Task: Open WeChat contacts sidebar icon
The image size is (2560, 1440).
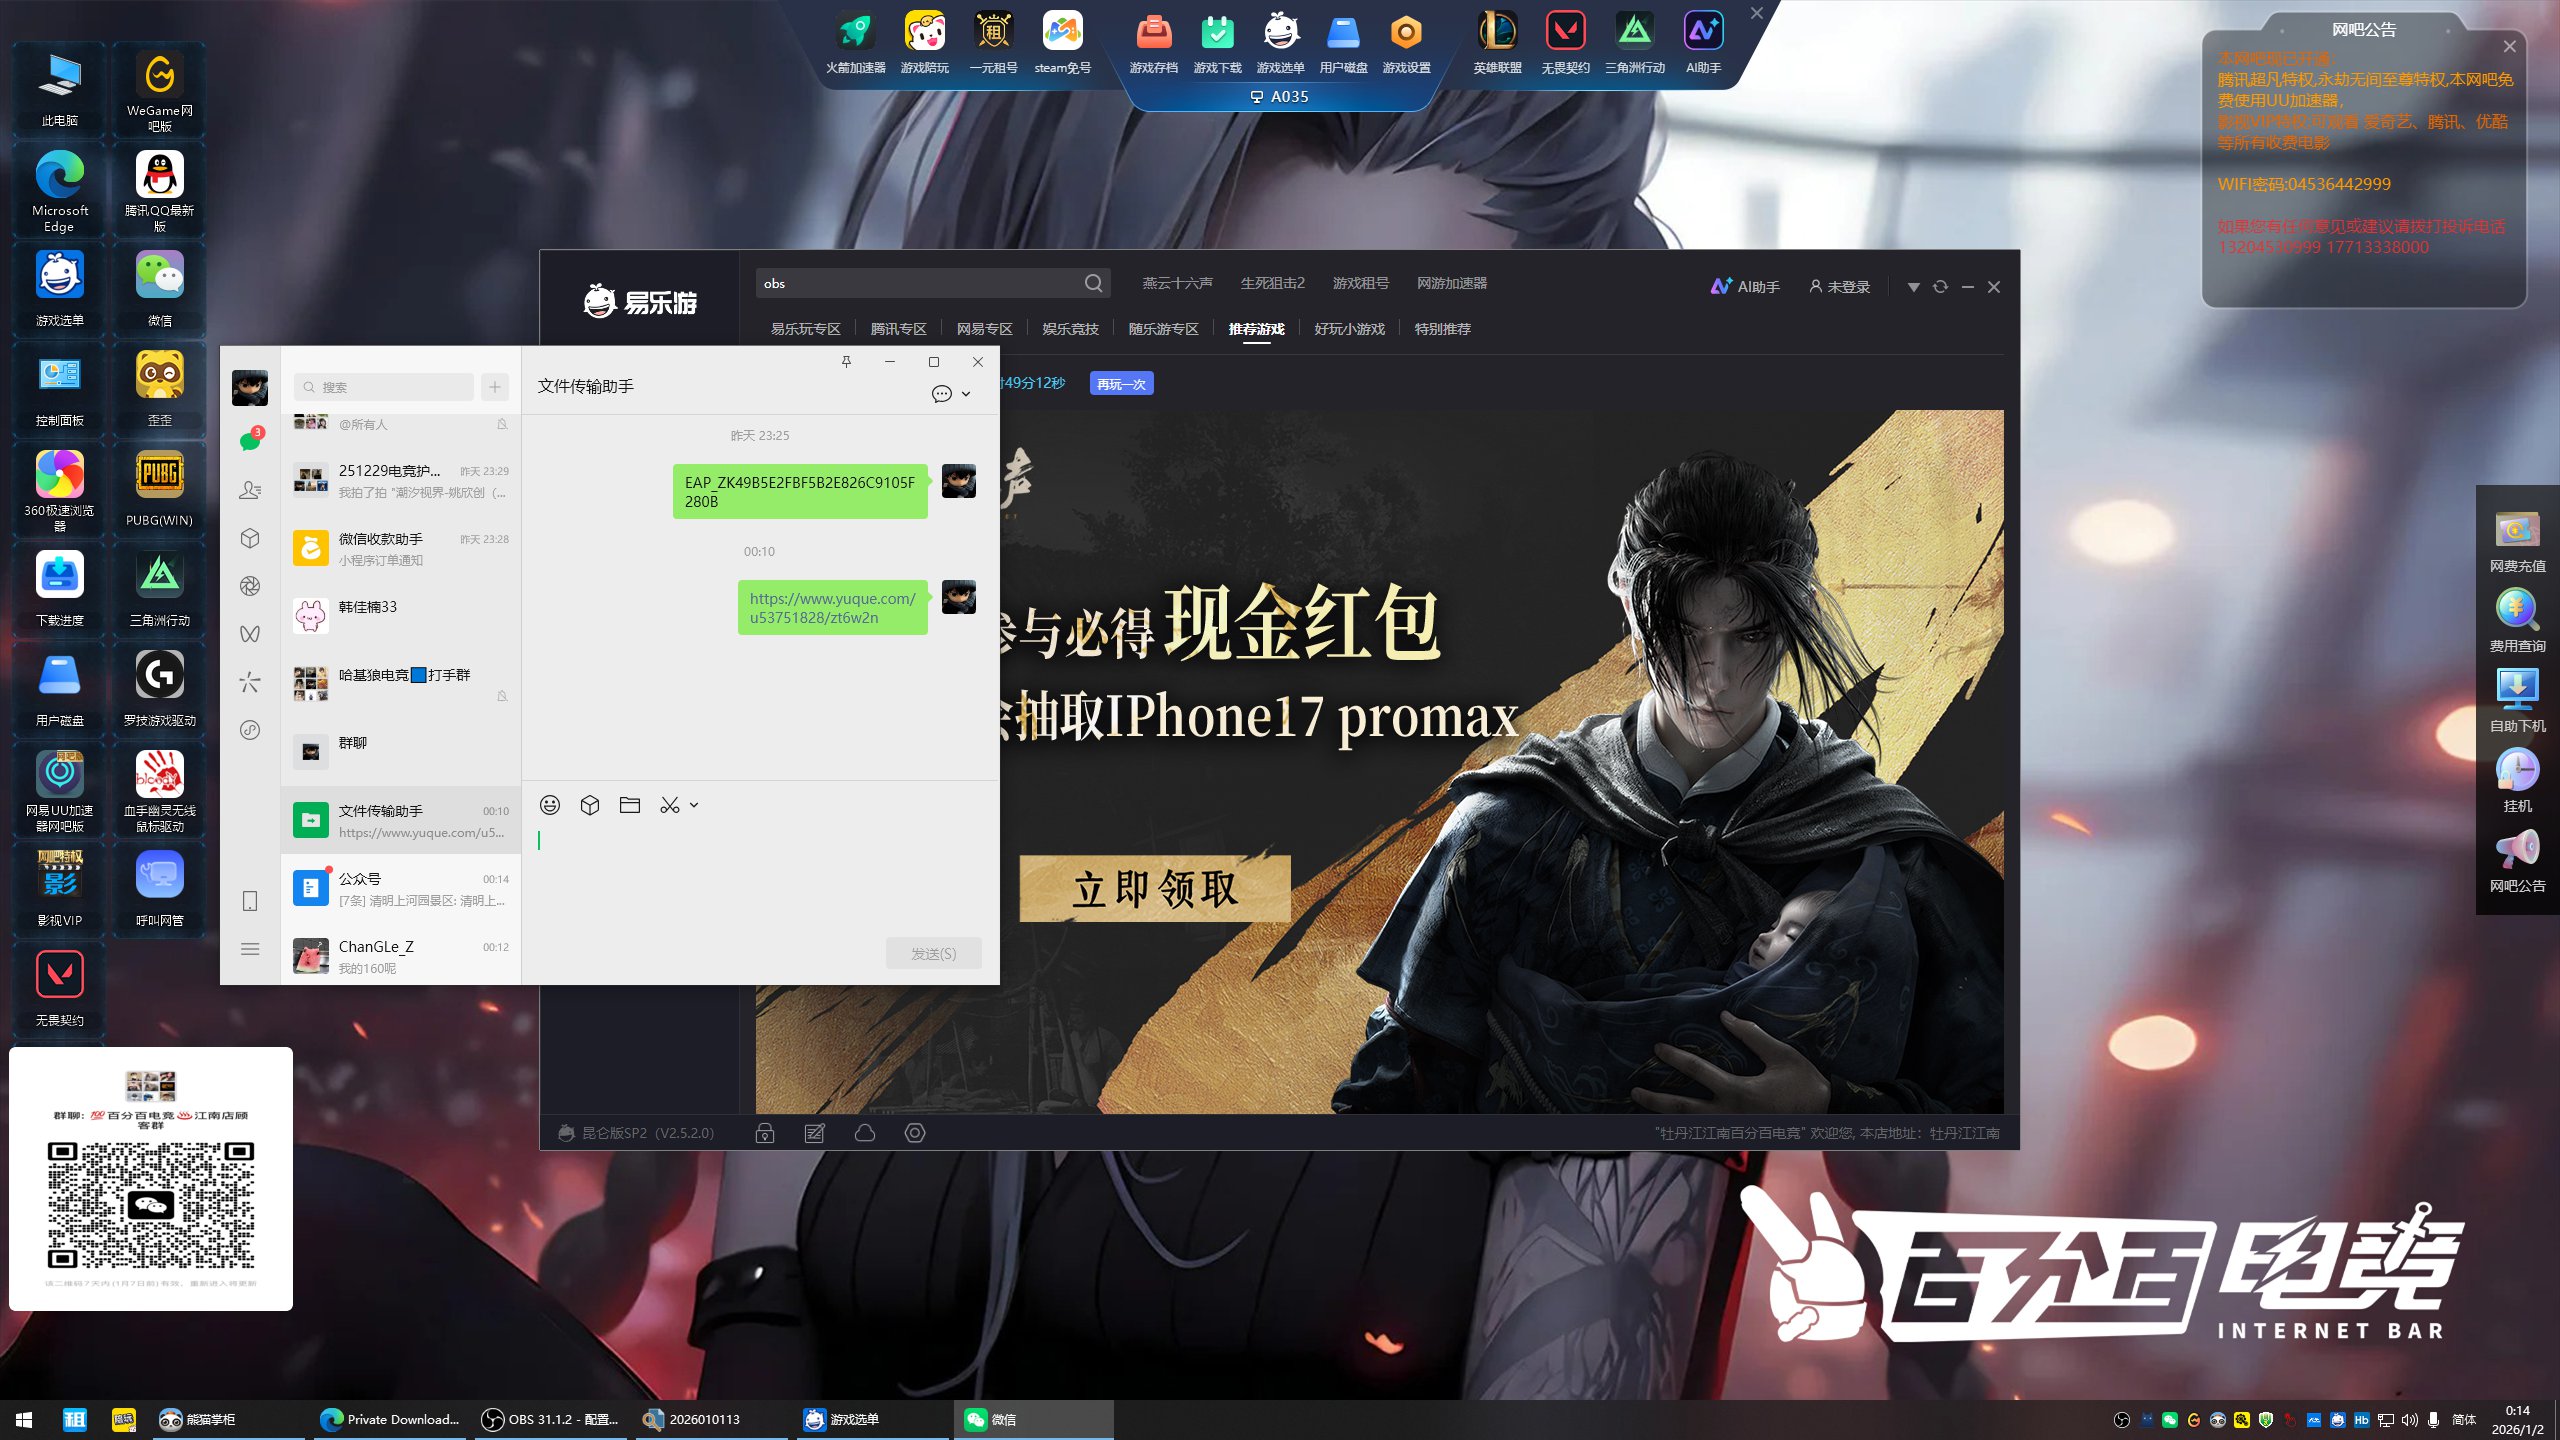Action: click(x=250, y=490)
